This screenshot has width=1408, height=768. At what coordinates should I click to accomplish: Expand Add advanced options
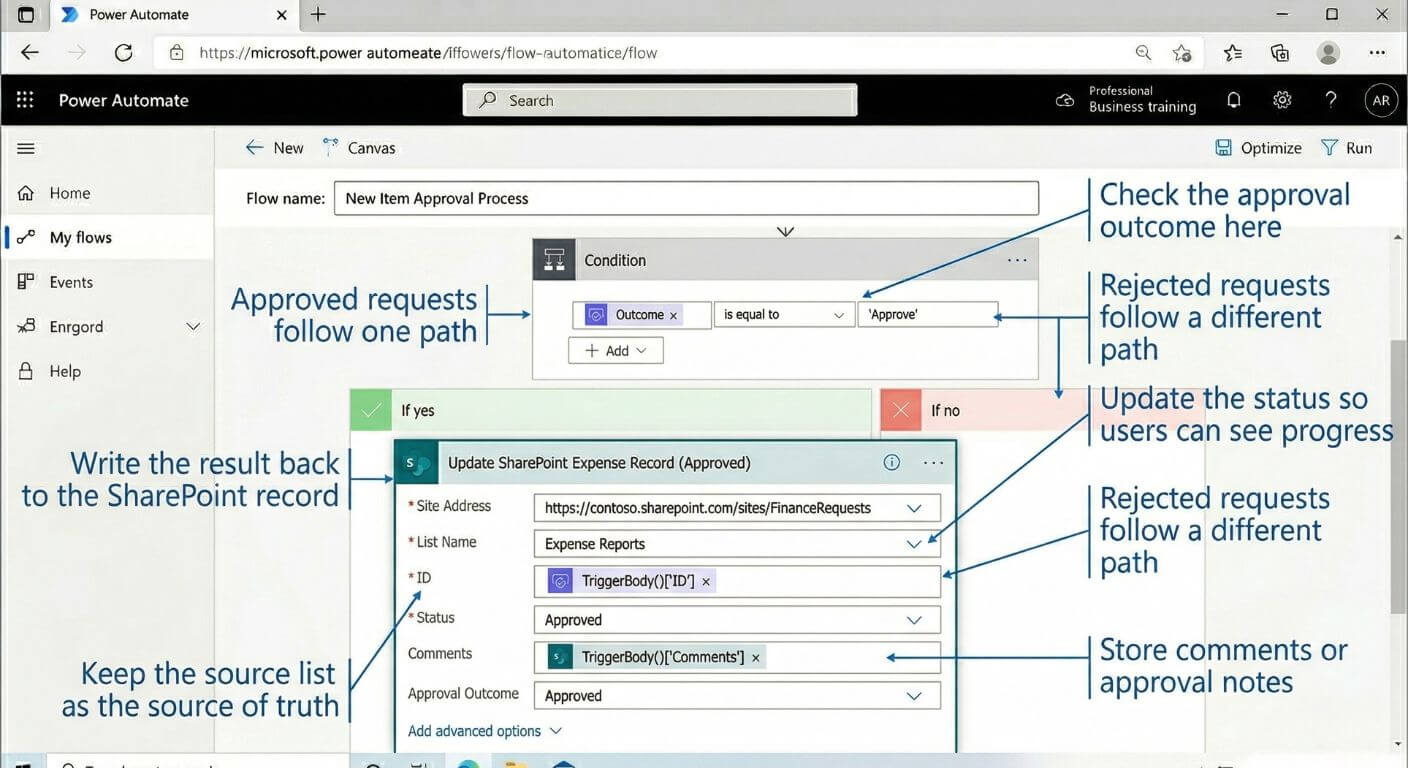[x=485, y=731]
